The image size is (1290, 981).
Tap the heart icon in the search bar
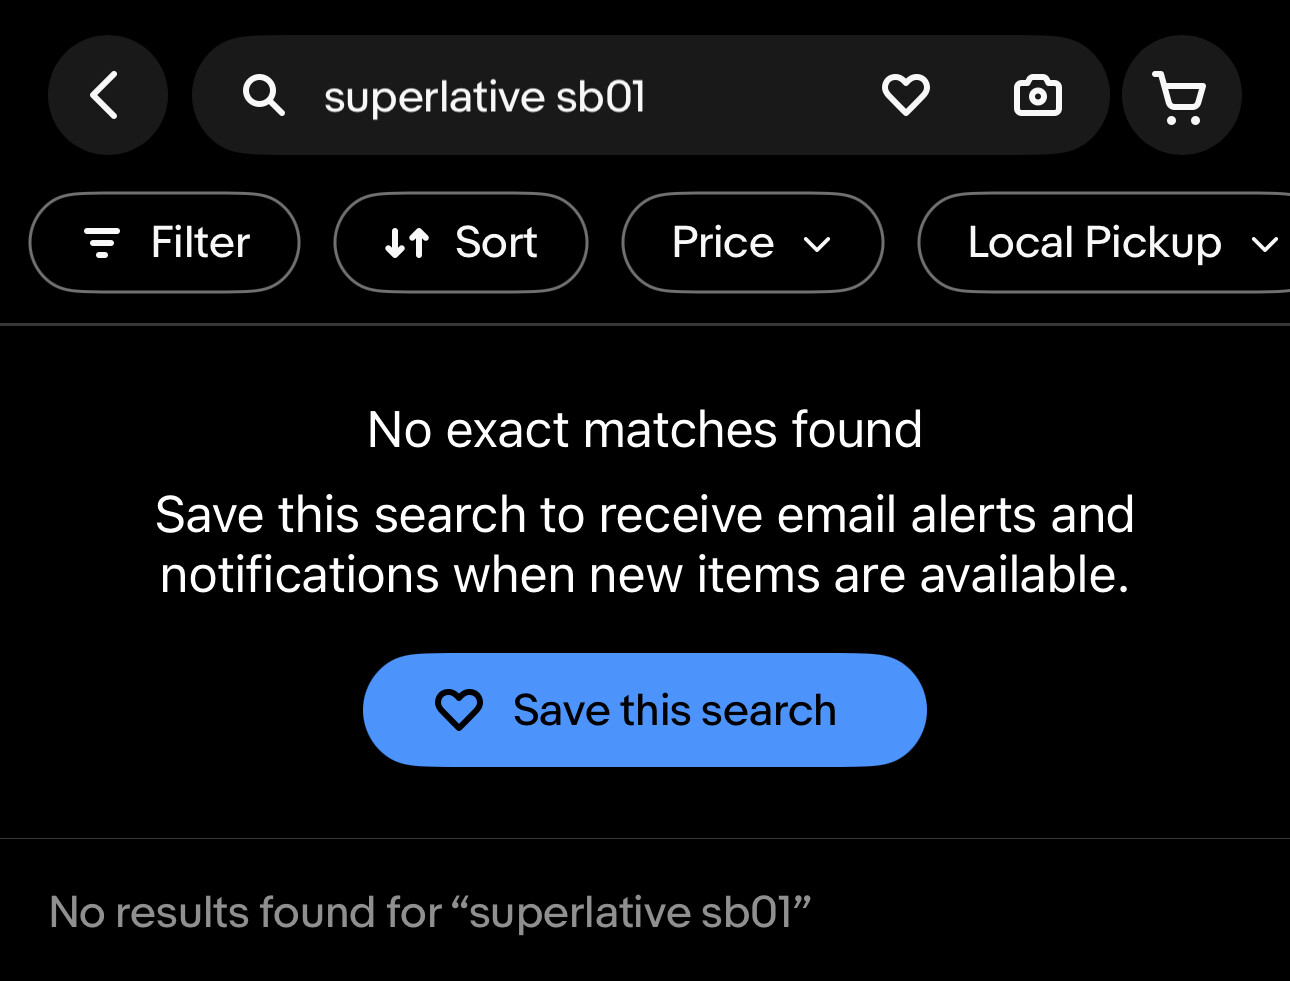pyautogui.click(x=905, y=96)
